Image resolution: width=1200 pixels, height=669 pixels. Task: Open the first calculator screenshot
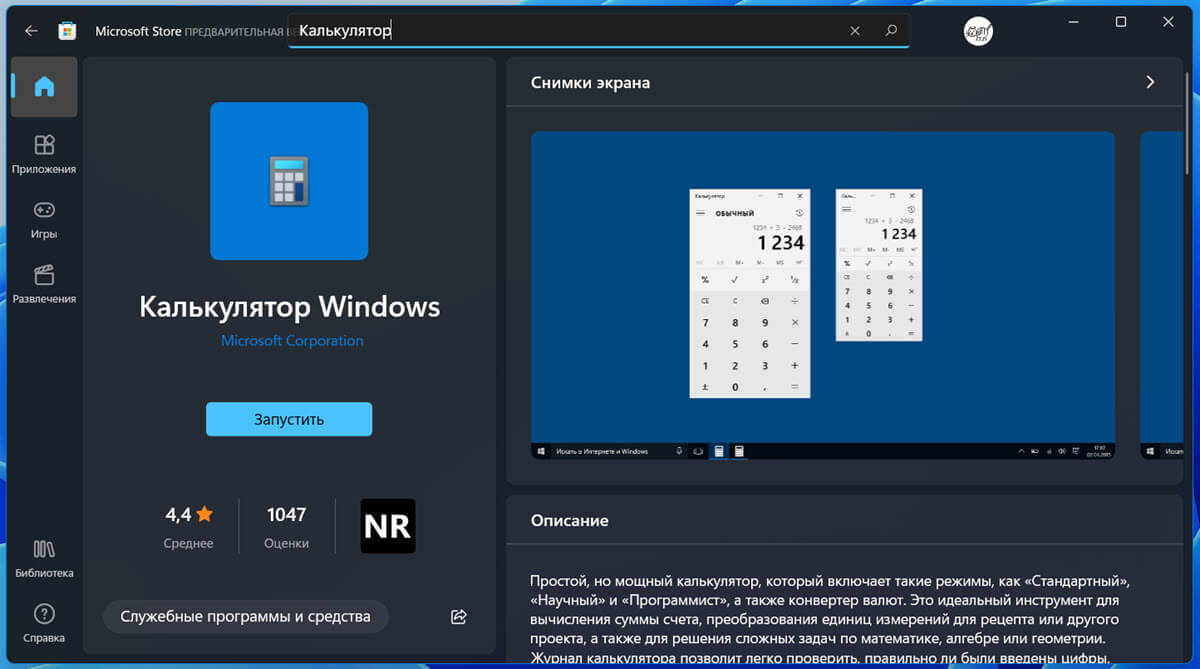(822, 295)
